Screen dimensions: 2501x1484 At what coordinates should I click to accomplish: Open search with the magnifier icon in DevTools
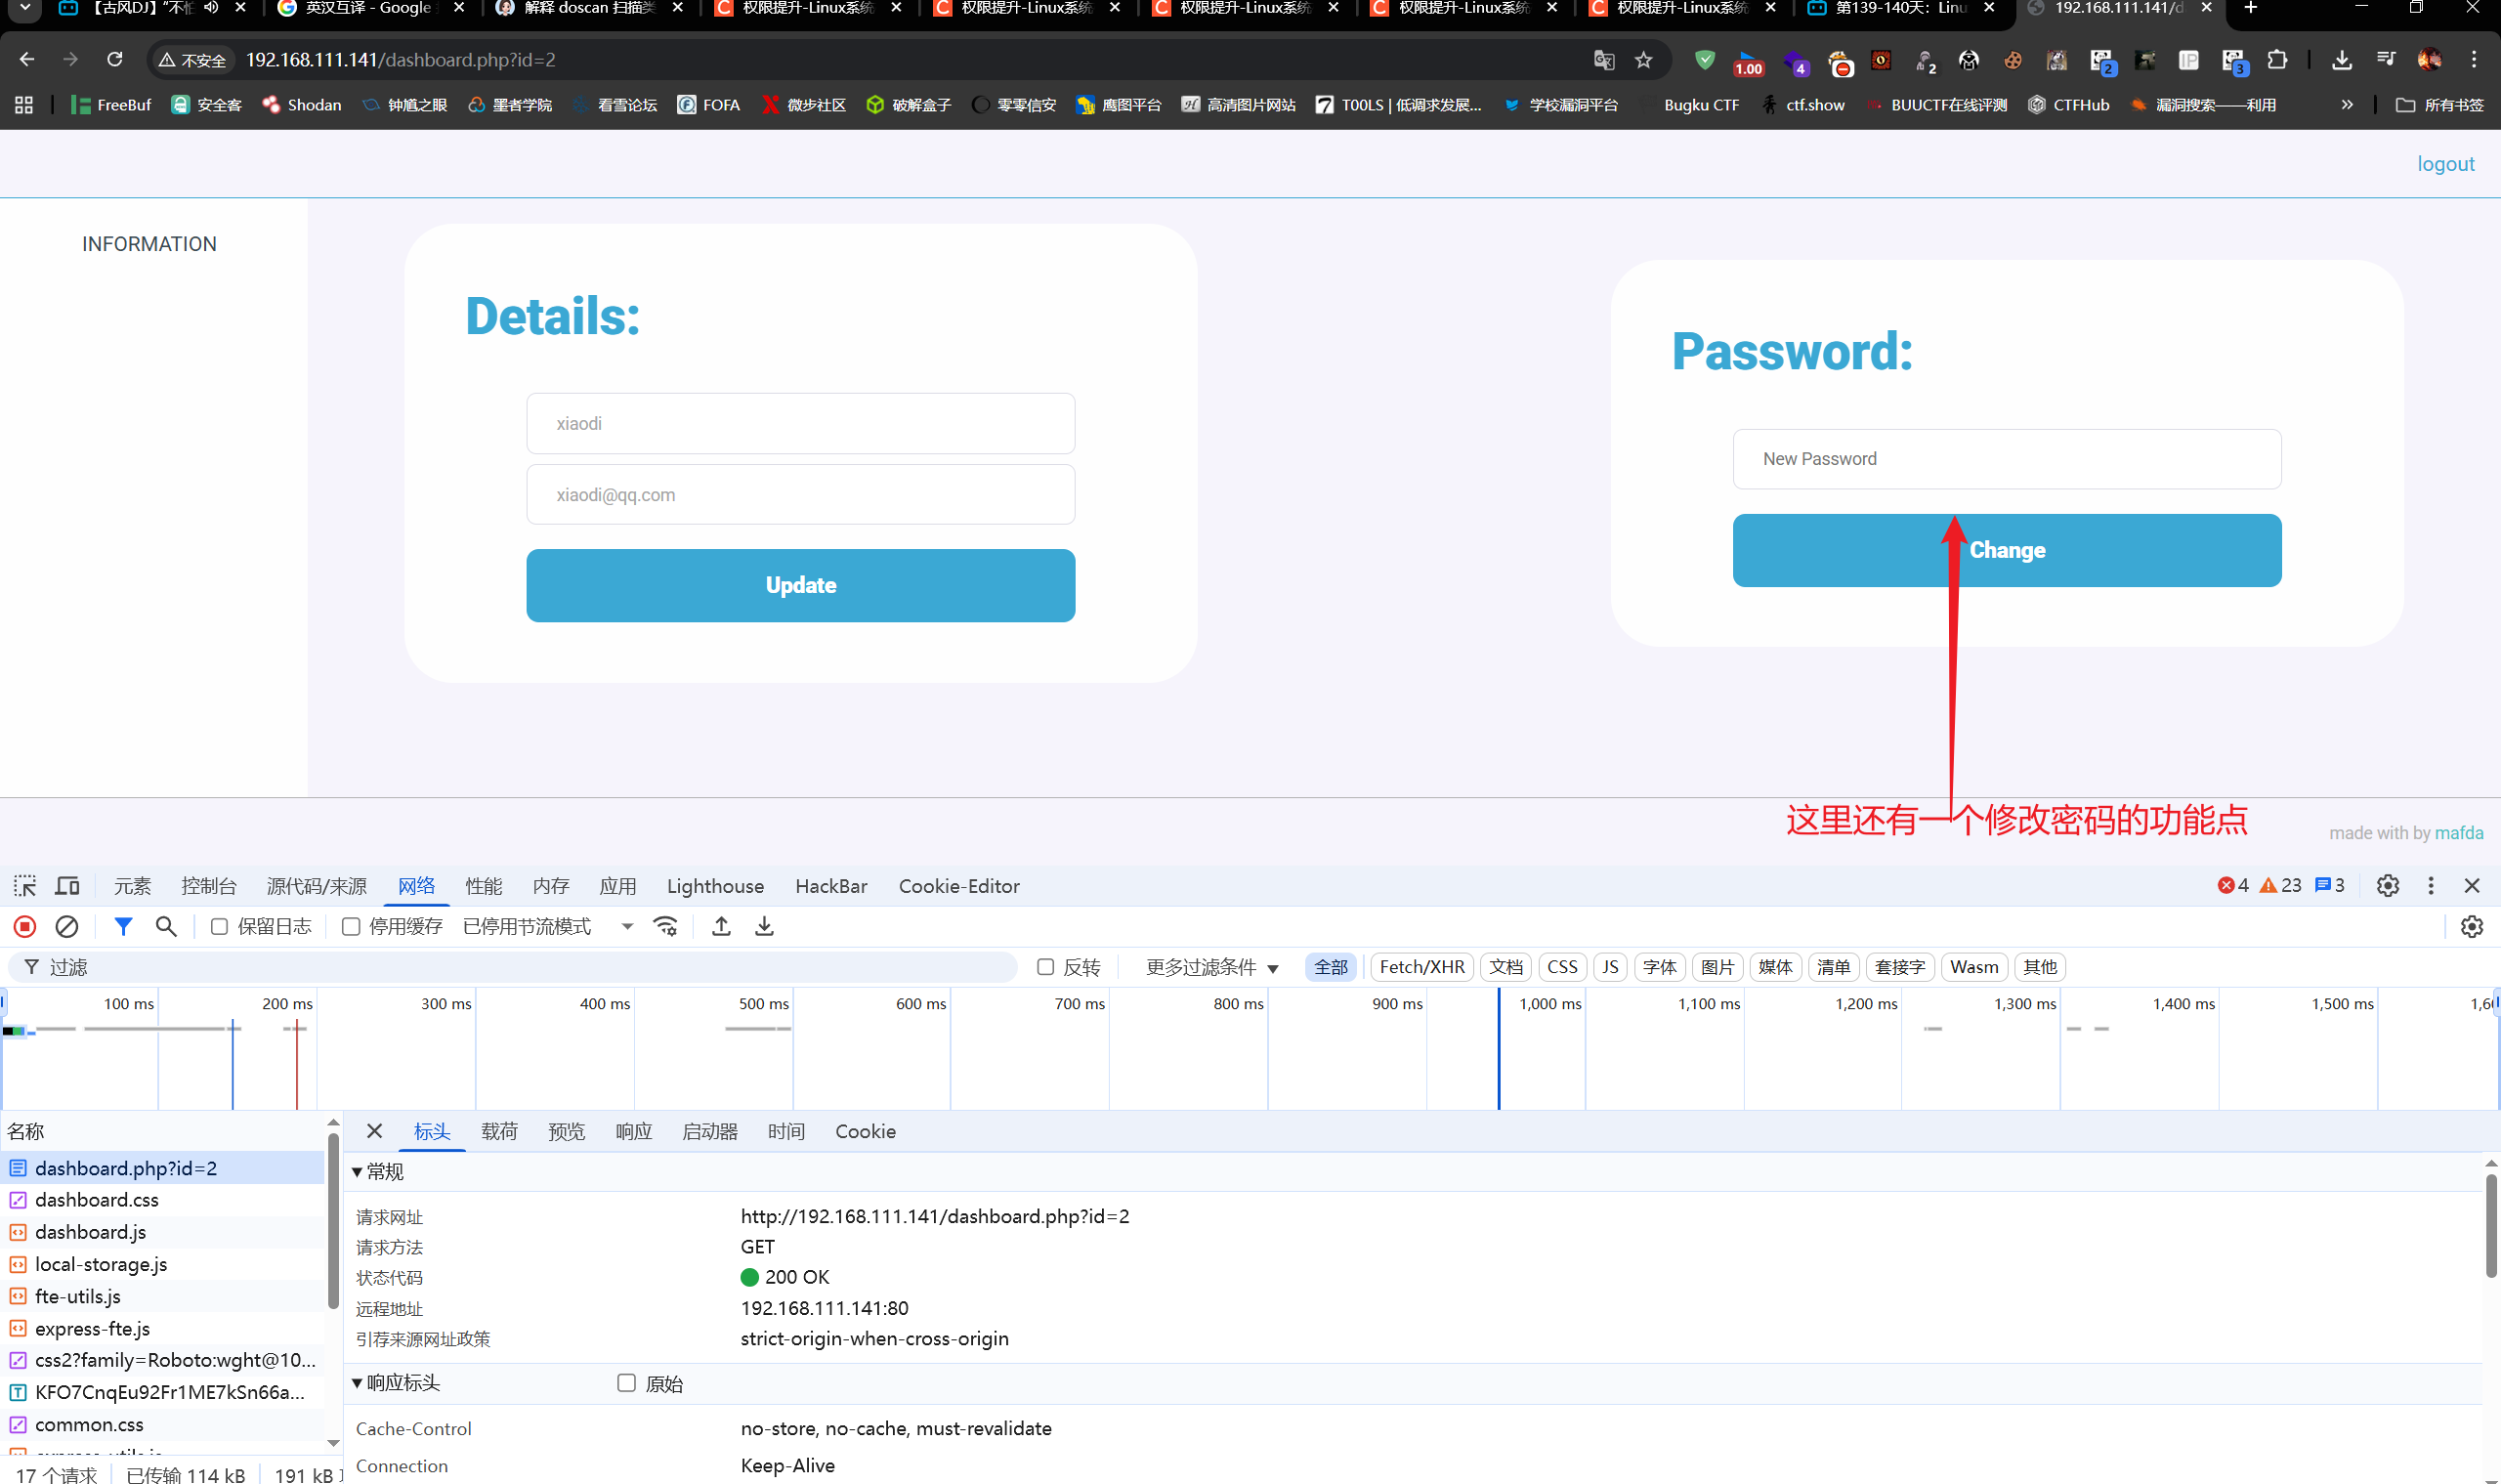[166, 927]
